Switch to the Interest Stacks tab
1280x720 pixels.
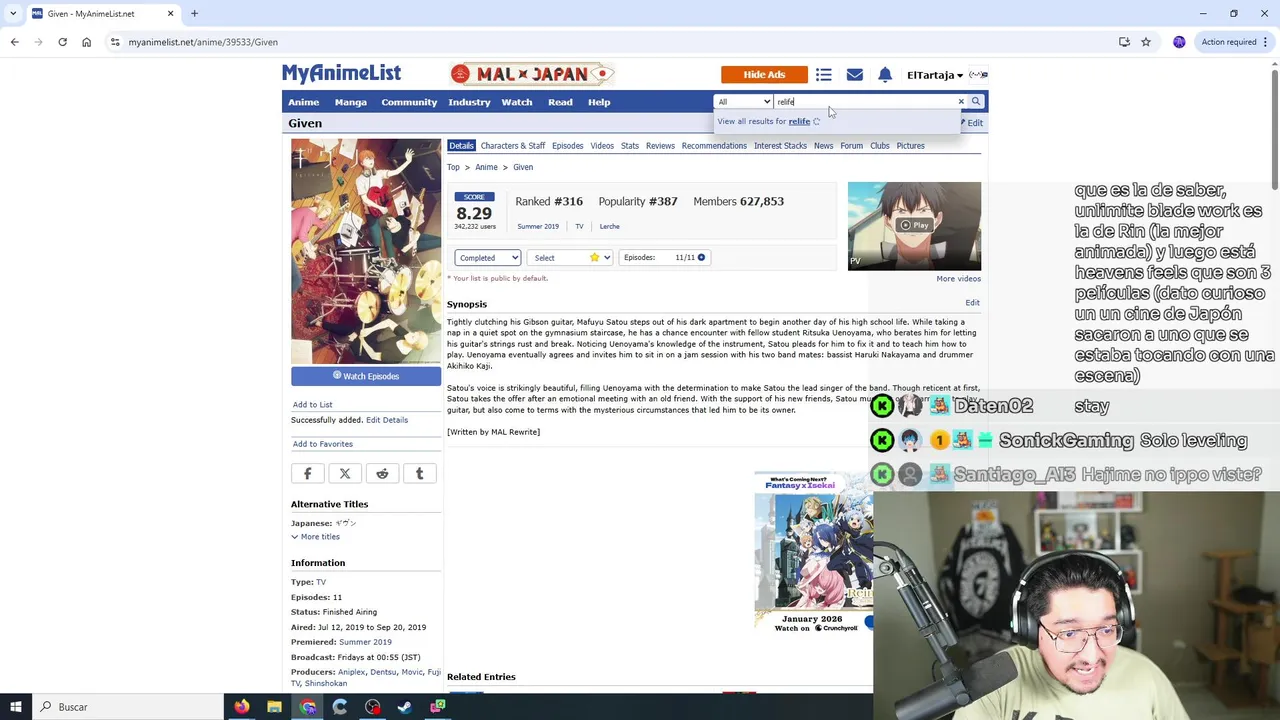pos(780,146)
